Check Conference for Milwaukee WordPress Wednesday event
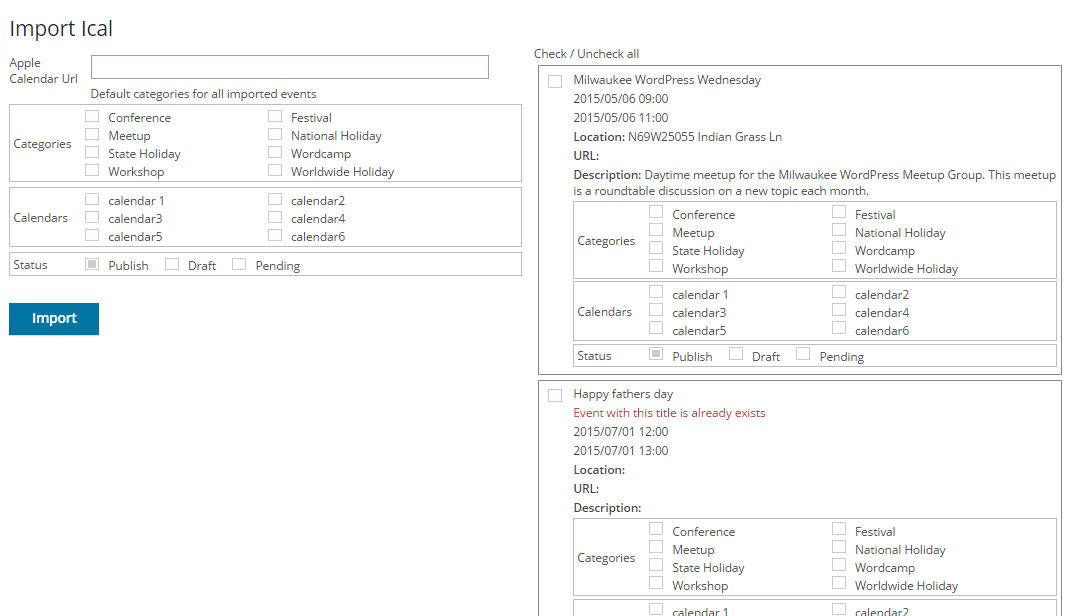Screen dimensions: 1085x616 coord(656,212)
